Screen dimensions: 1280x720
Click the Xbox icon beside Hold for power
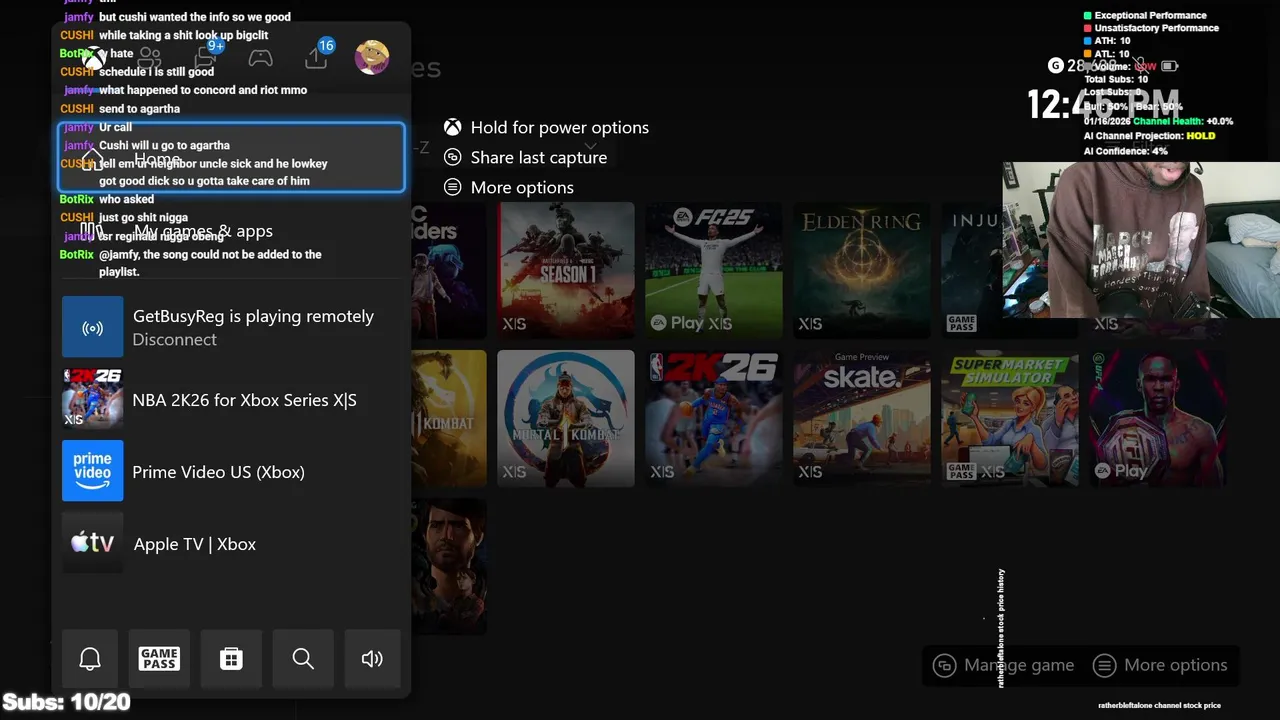click(453, 128)
